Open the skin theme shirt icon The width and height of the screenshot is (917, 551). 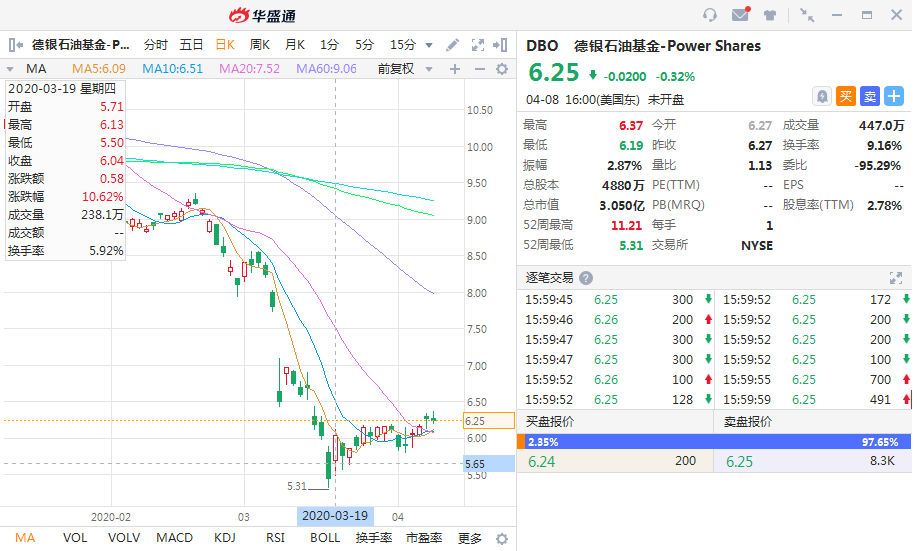[x=770, y=15]
